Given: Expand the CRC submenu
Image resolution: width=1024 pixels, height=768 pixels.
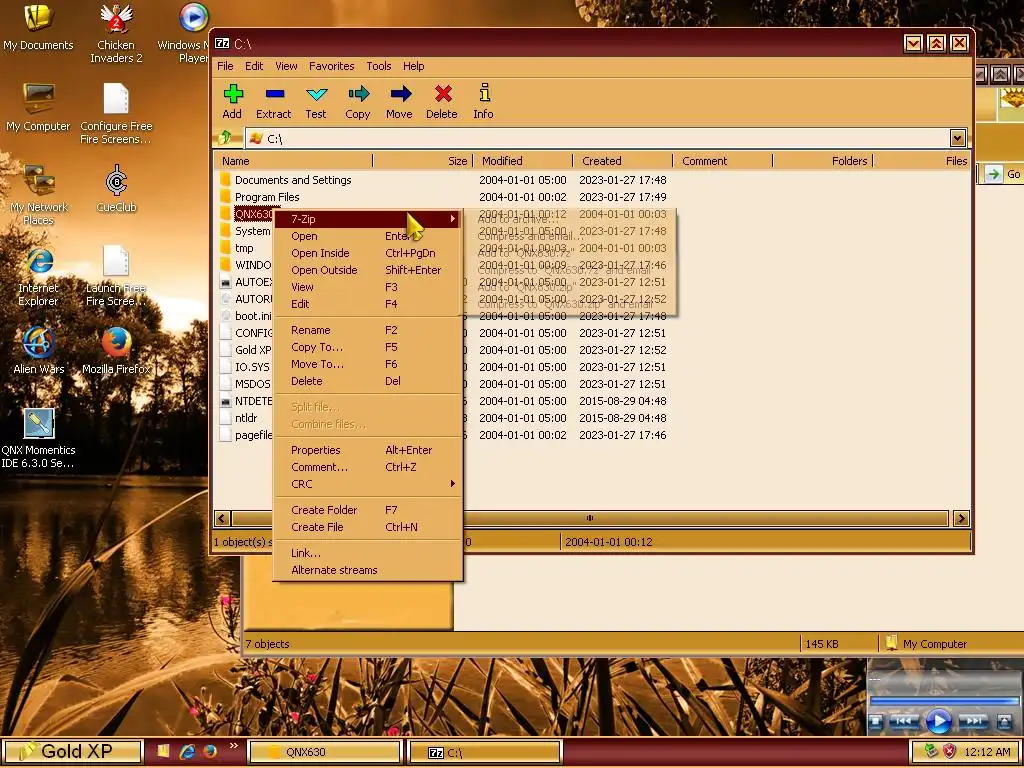Looking at the screenshot, I should tap(368, 484).
